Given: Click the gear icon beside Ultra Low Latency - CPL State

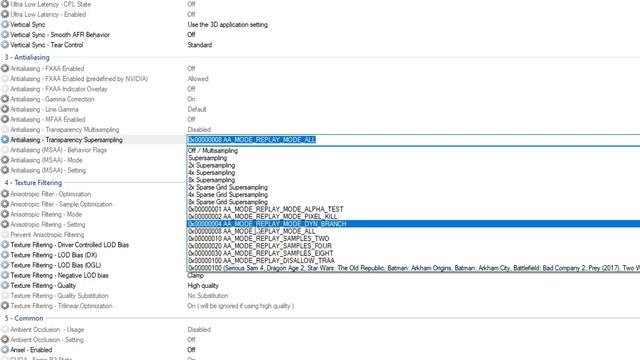Looking at the screenshot, I should point(5,4).
